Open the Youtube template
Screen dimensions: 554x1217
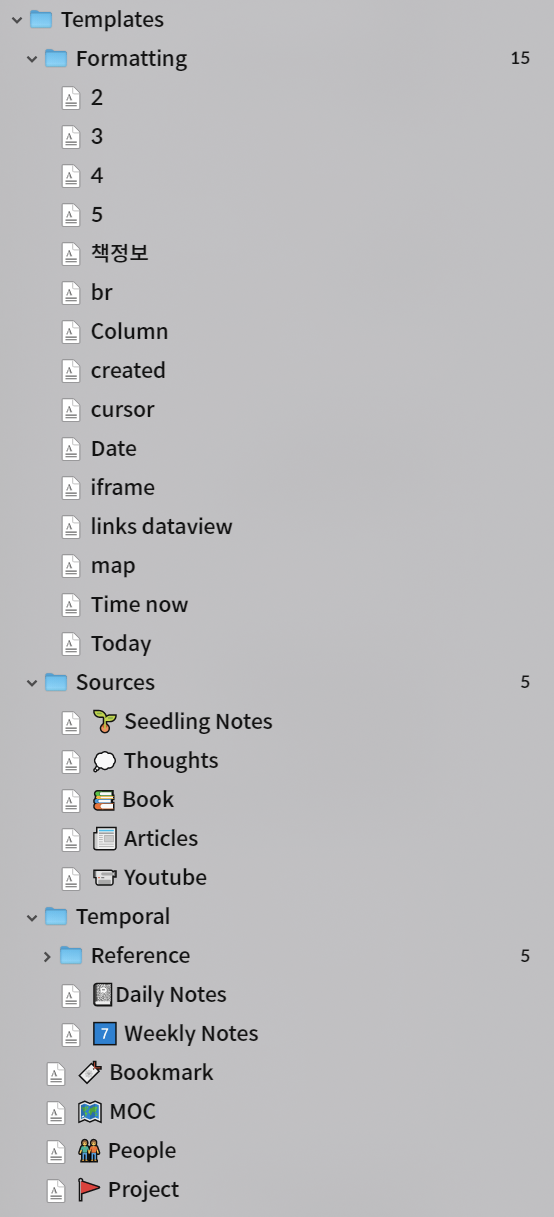point(165,877)
